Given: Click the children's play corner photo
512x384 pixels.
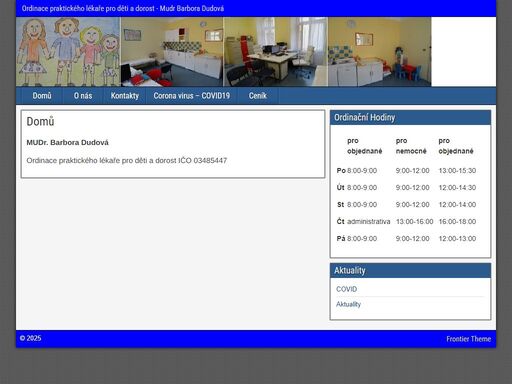Looking at the screenshot, I should tap(380, 52).
